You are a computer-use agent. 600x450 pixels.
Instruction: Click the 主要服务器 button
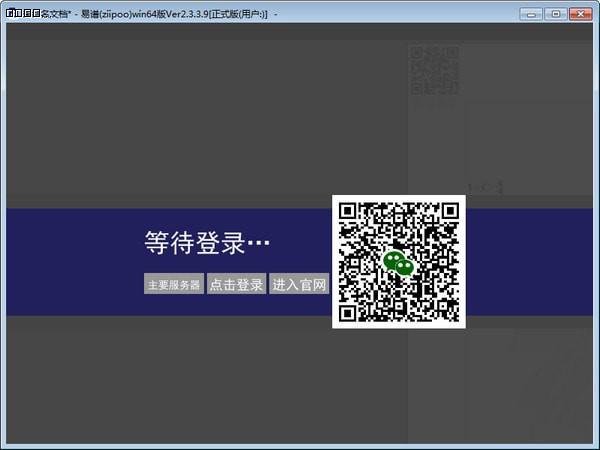pos(174,285)
